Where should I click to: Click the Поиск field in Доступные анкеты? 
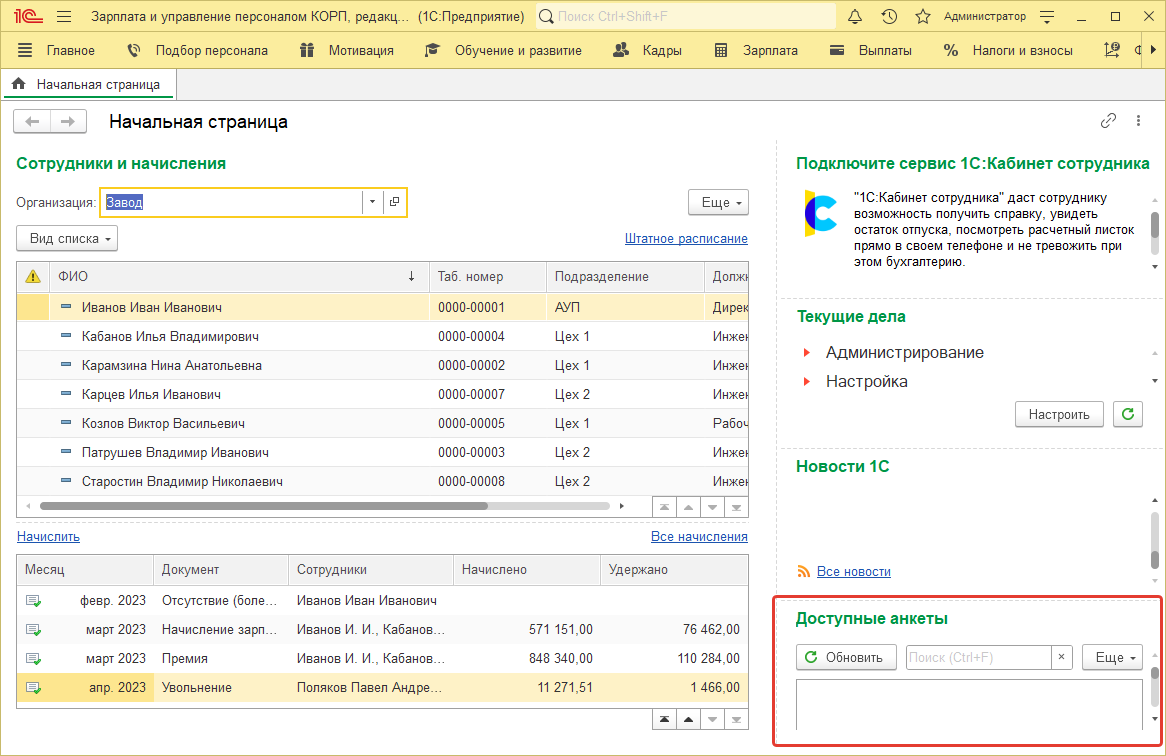pos(979,657)
